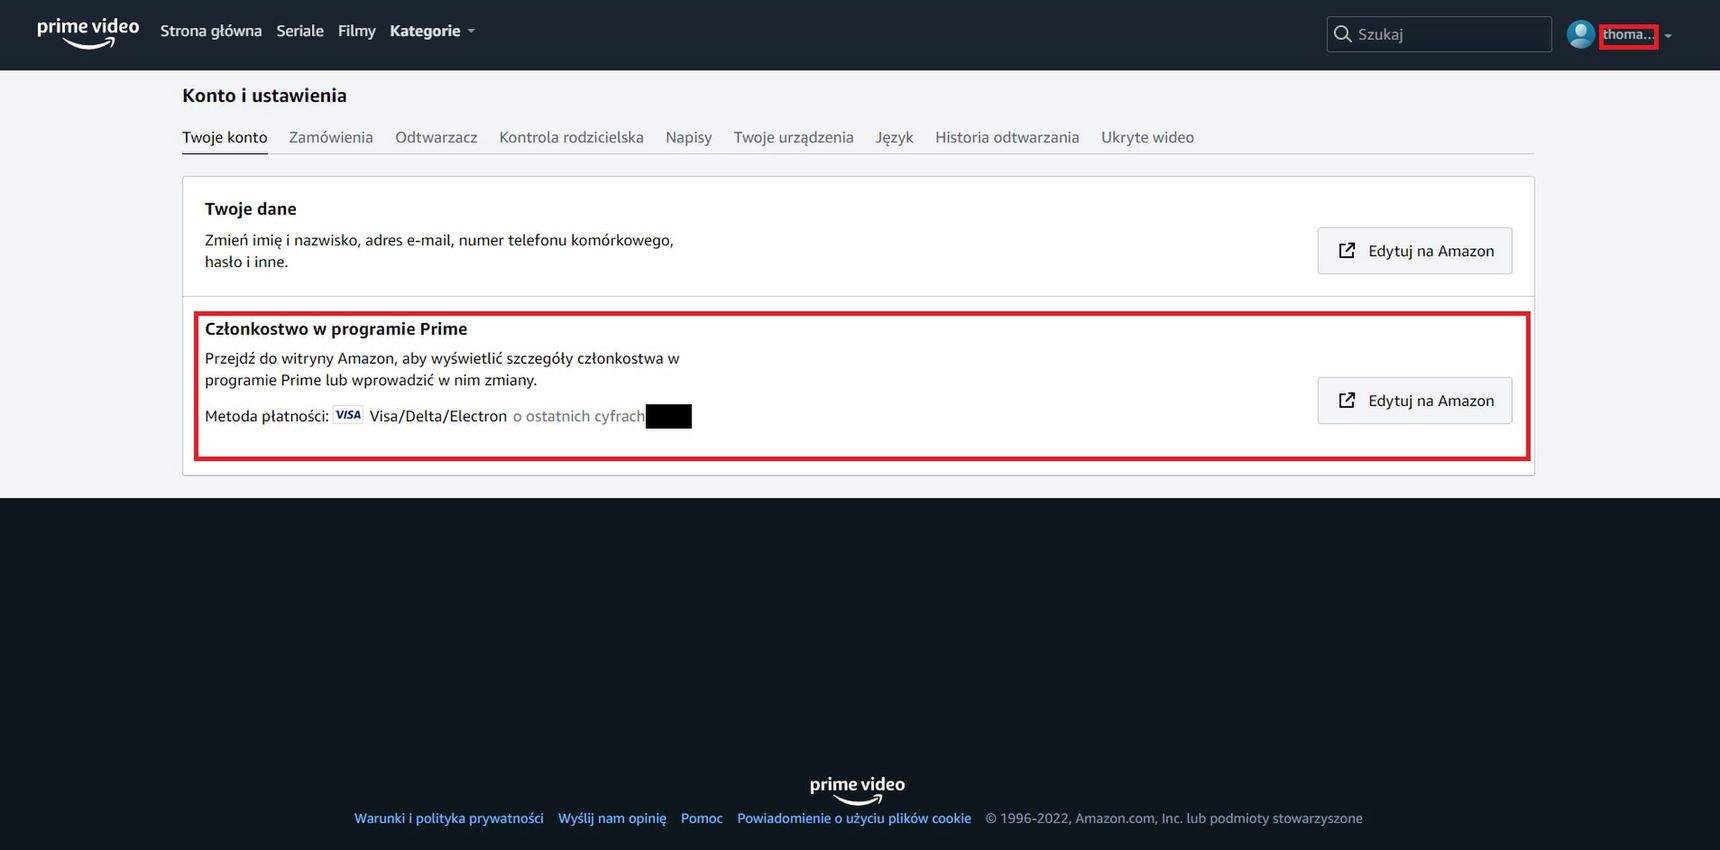
Task: Switch to the Odtwarzacz tab
Action: [x=436, y=137]
